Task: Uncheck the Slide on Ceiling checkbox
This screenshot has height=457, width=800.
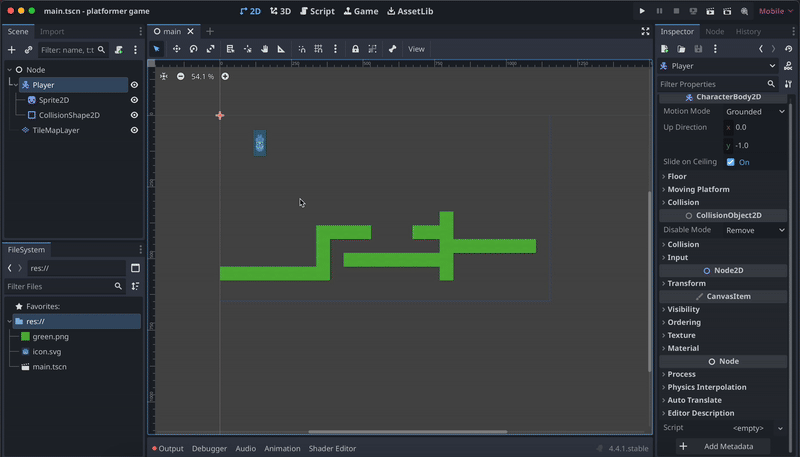Action: (731, 162)
